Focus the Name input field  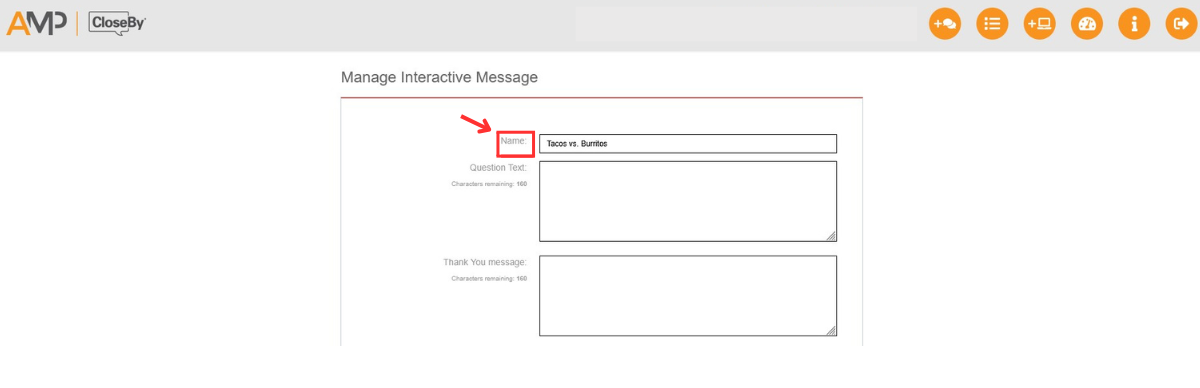pos(688,144)
